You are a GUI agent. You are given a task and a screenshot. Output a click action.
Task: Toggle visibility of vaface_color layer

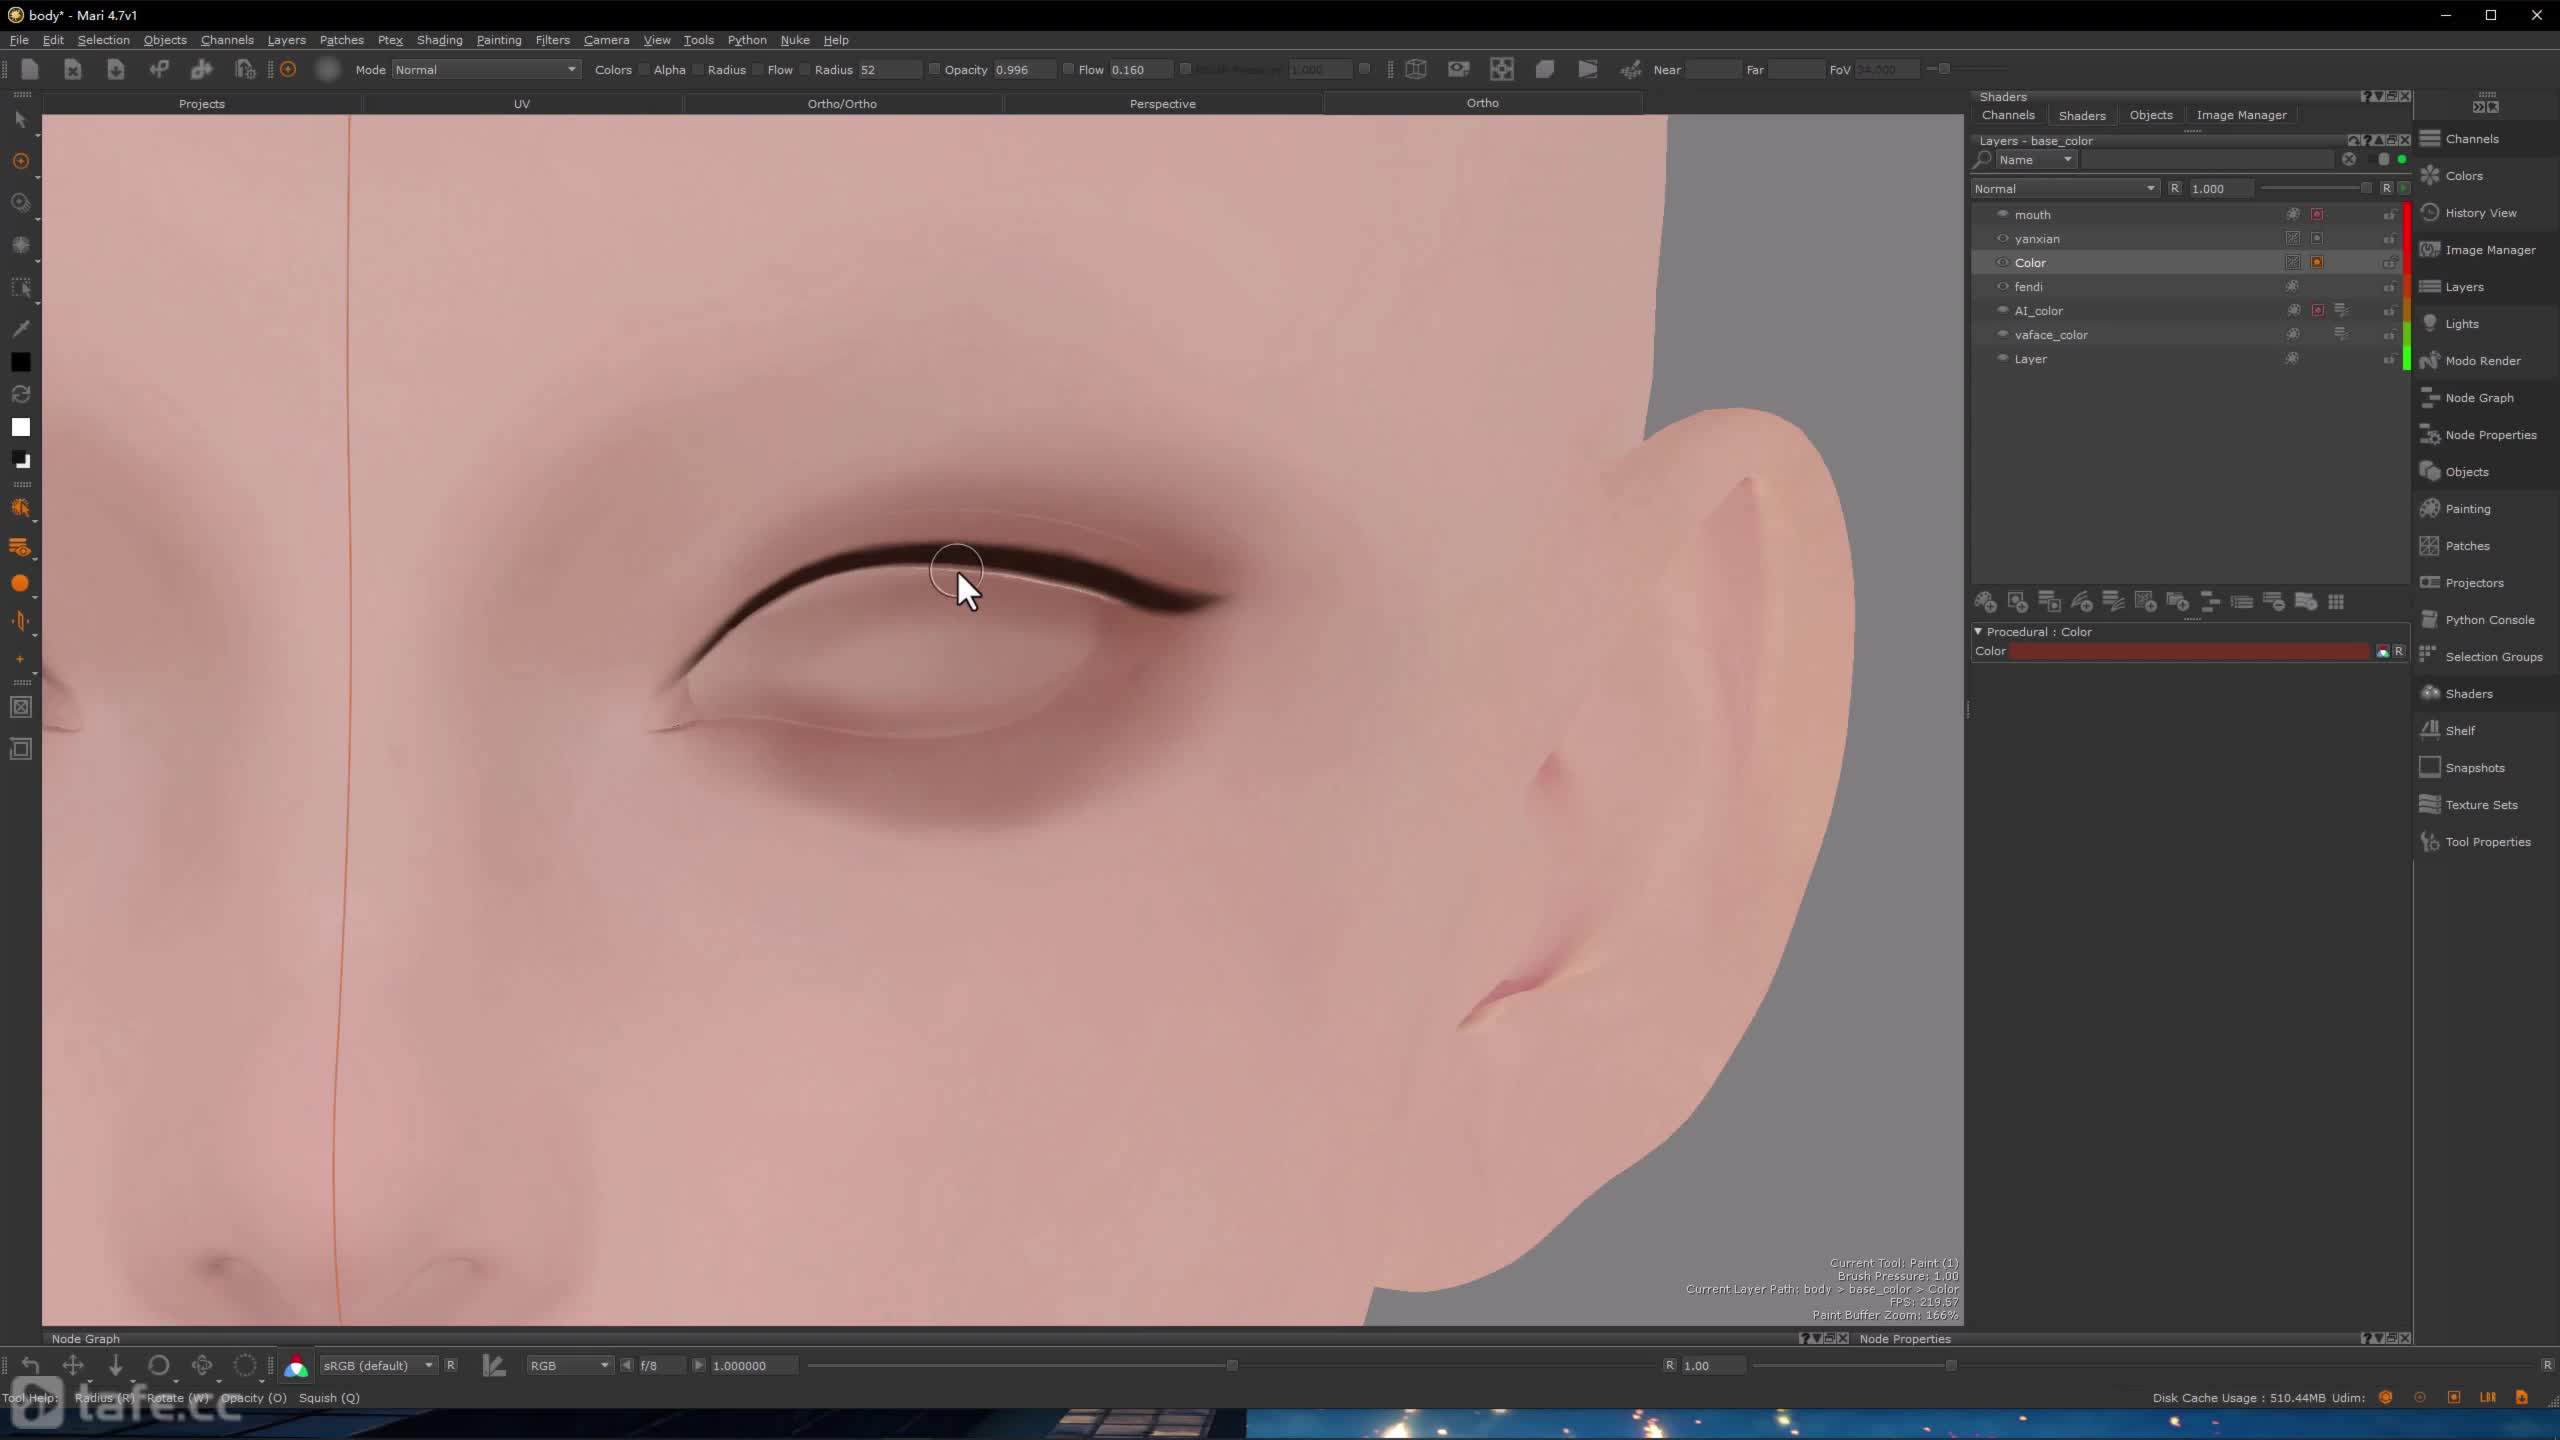tap(2002, 334)
